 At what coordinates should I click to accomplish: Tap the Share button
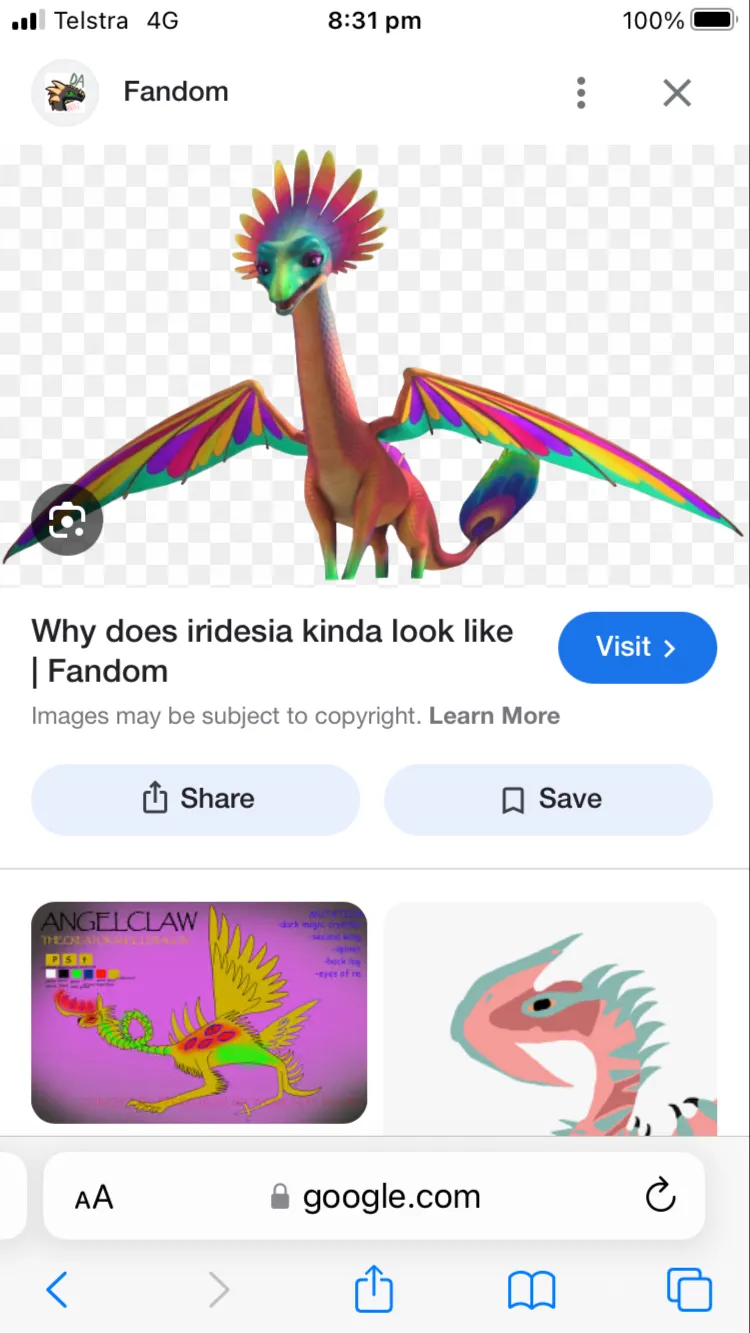[x=195, y=799]
